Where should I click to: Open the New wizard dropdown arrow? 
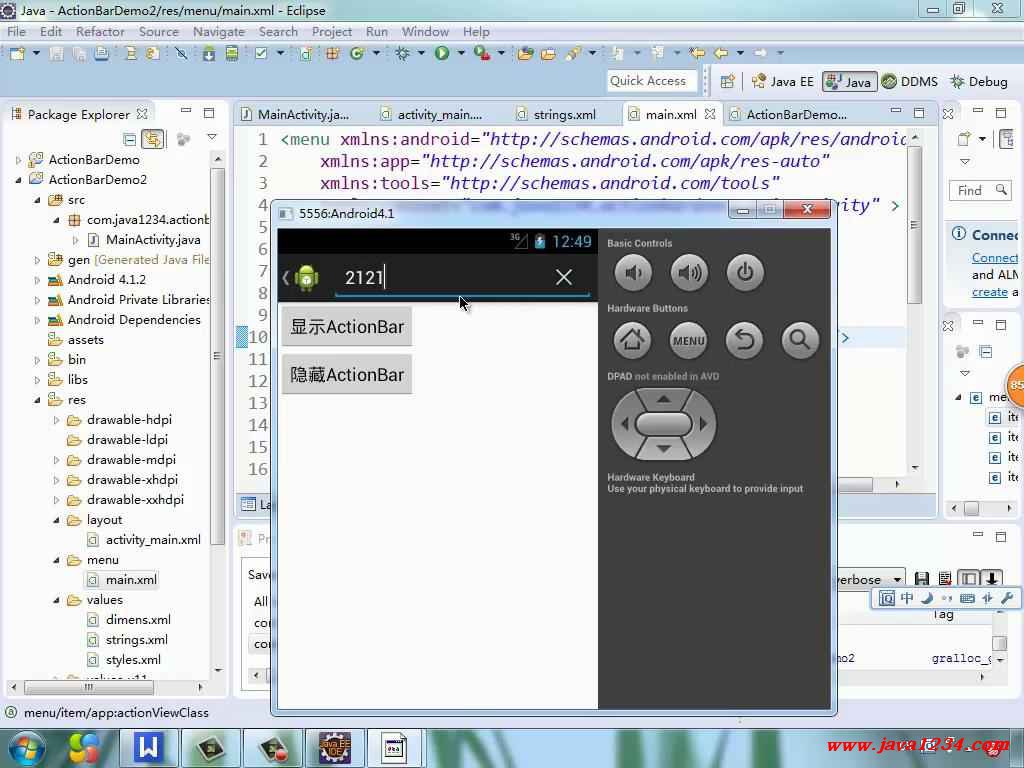(36, 53)
